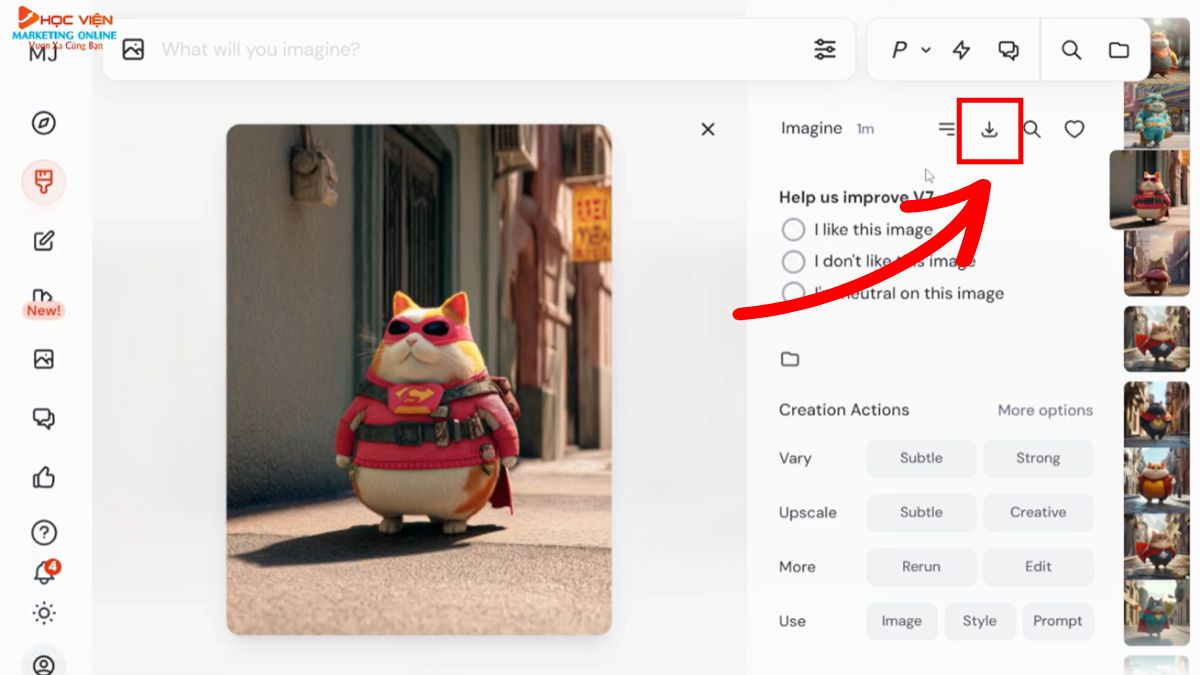Use as Prompt button

click(1058, 621)
